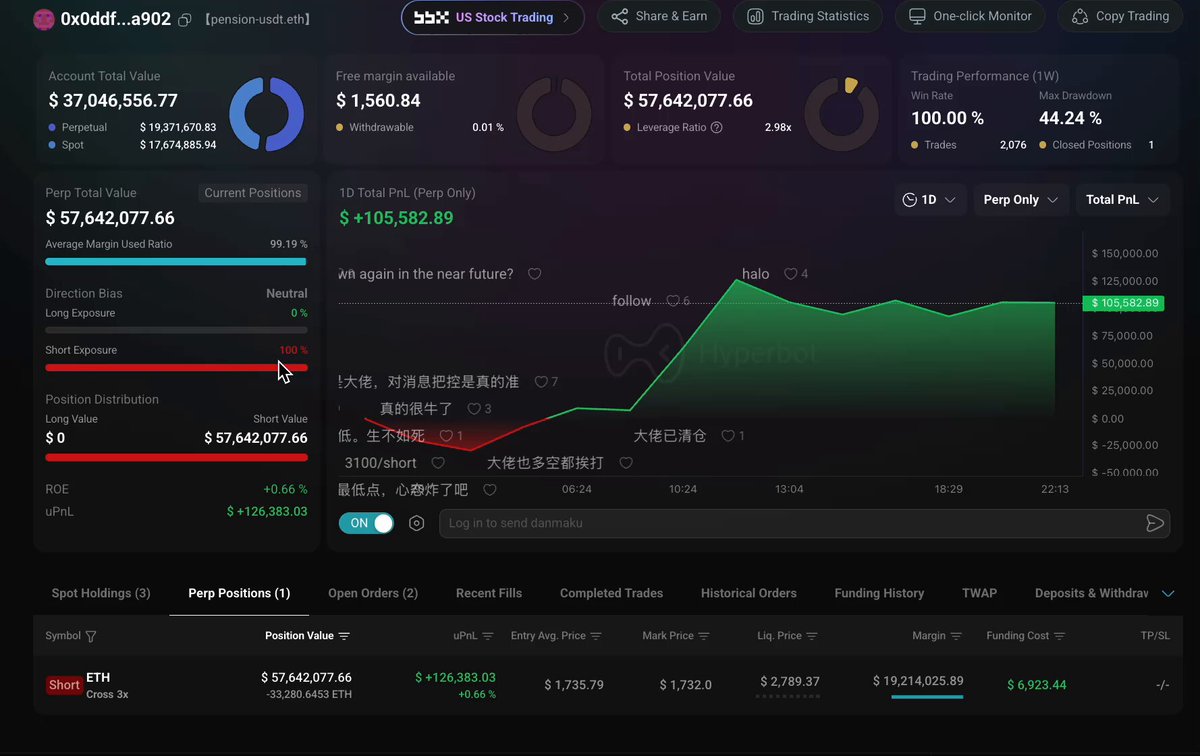Open danmaku settings hexagon icon
Image resolution: width=1200 pixels, height=756 pixels.
417,523
